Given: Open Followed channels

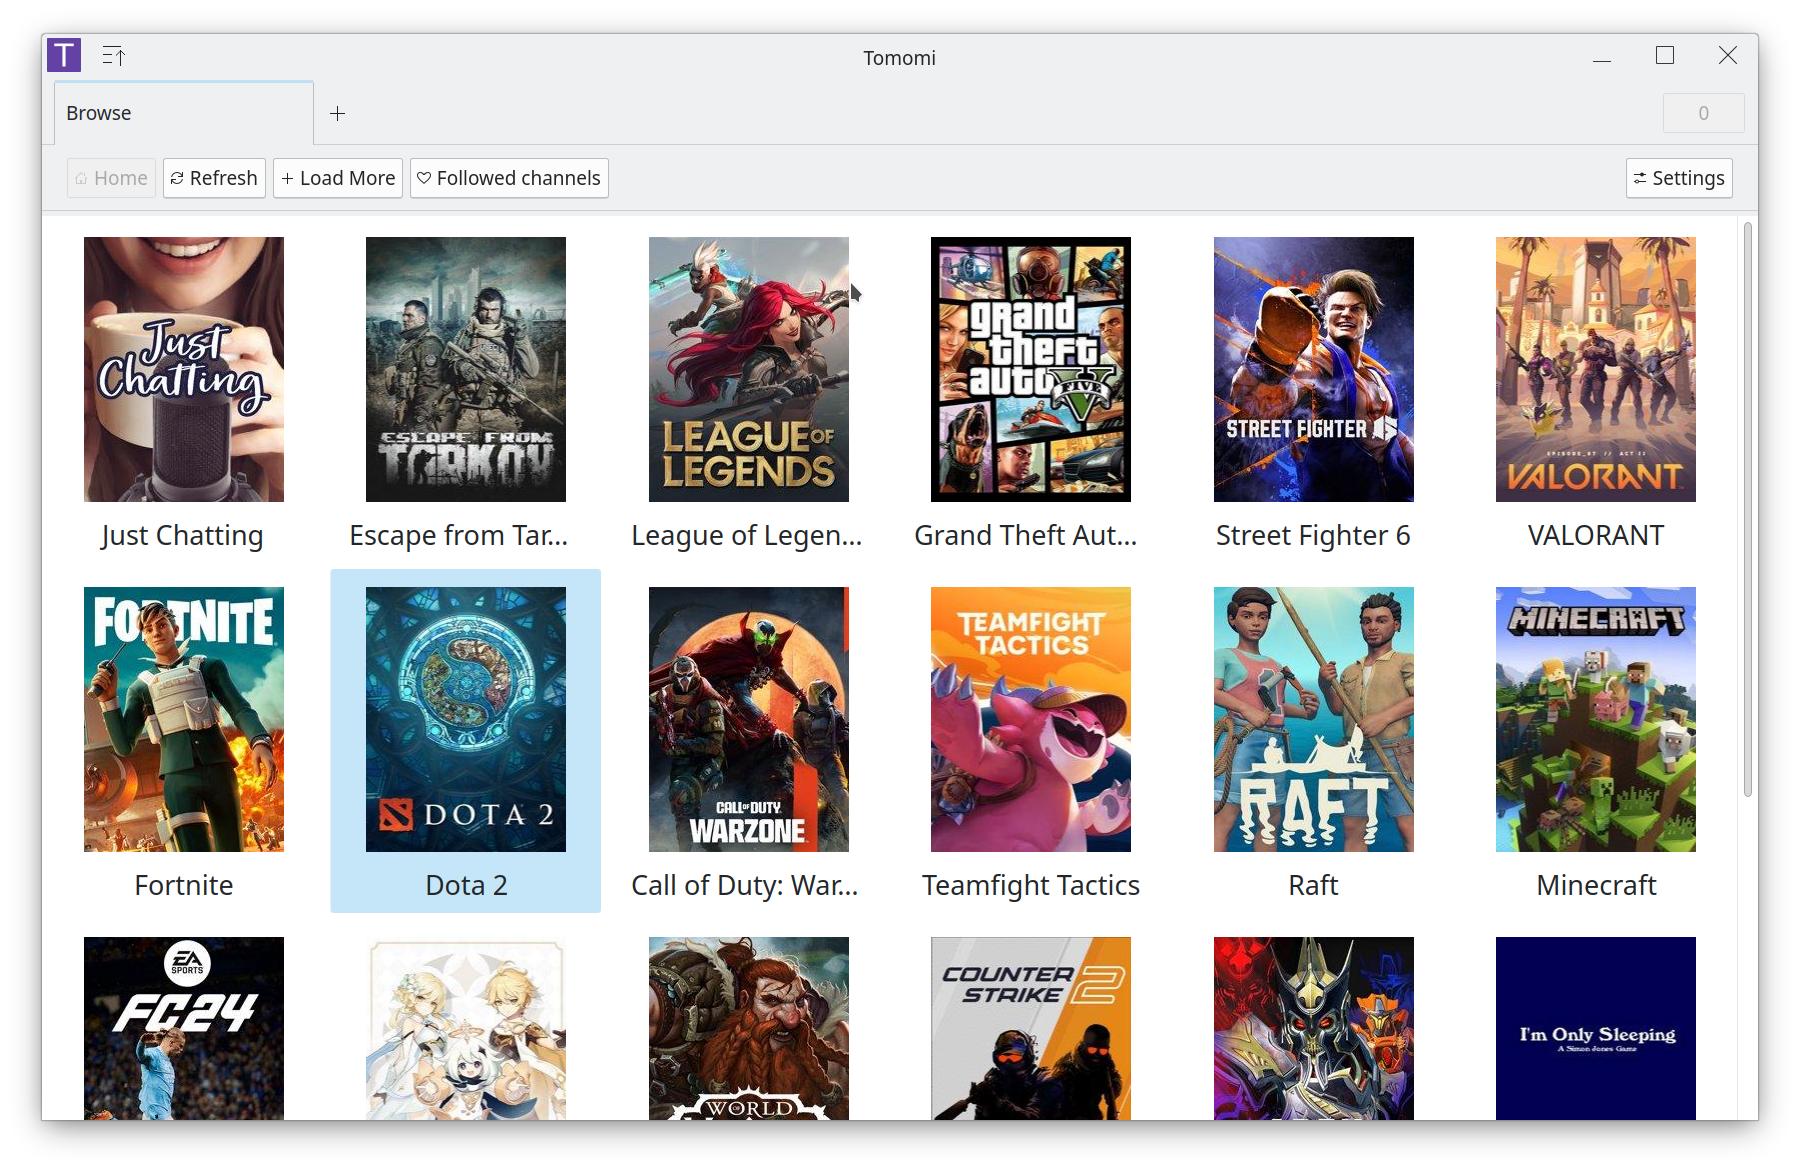Looking at the screenshot, I should (509, 178).
